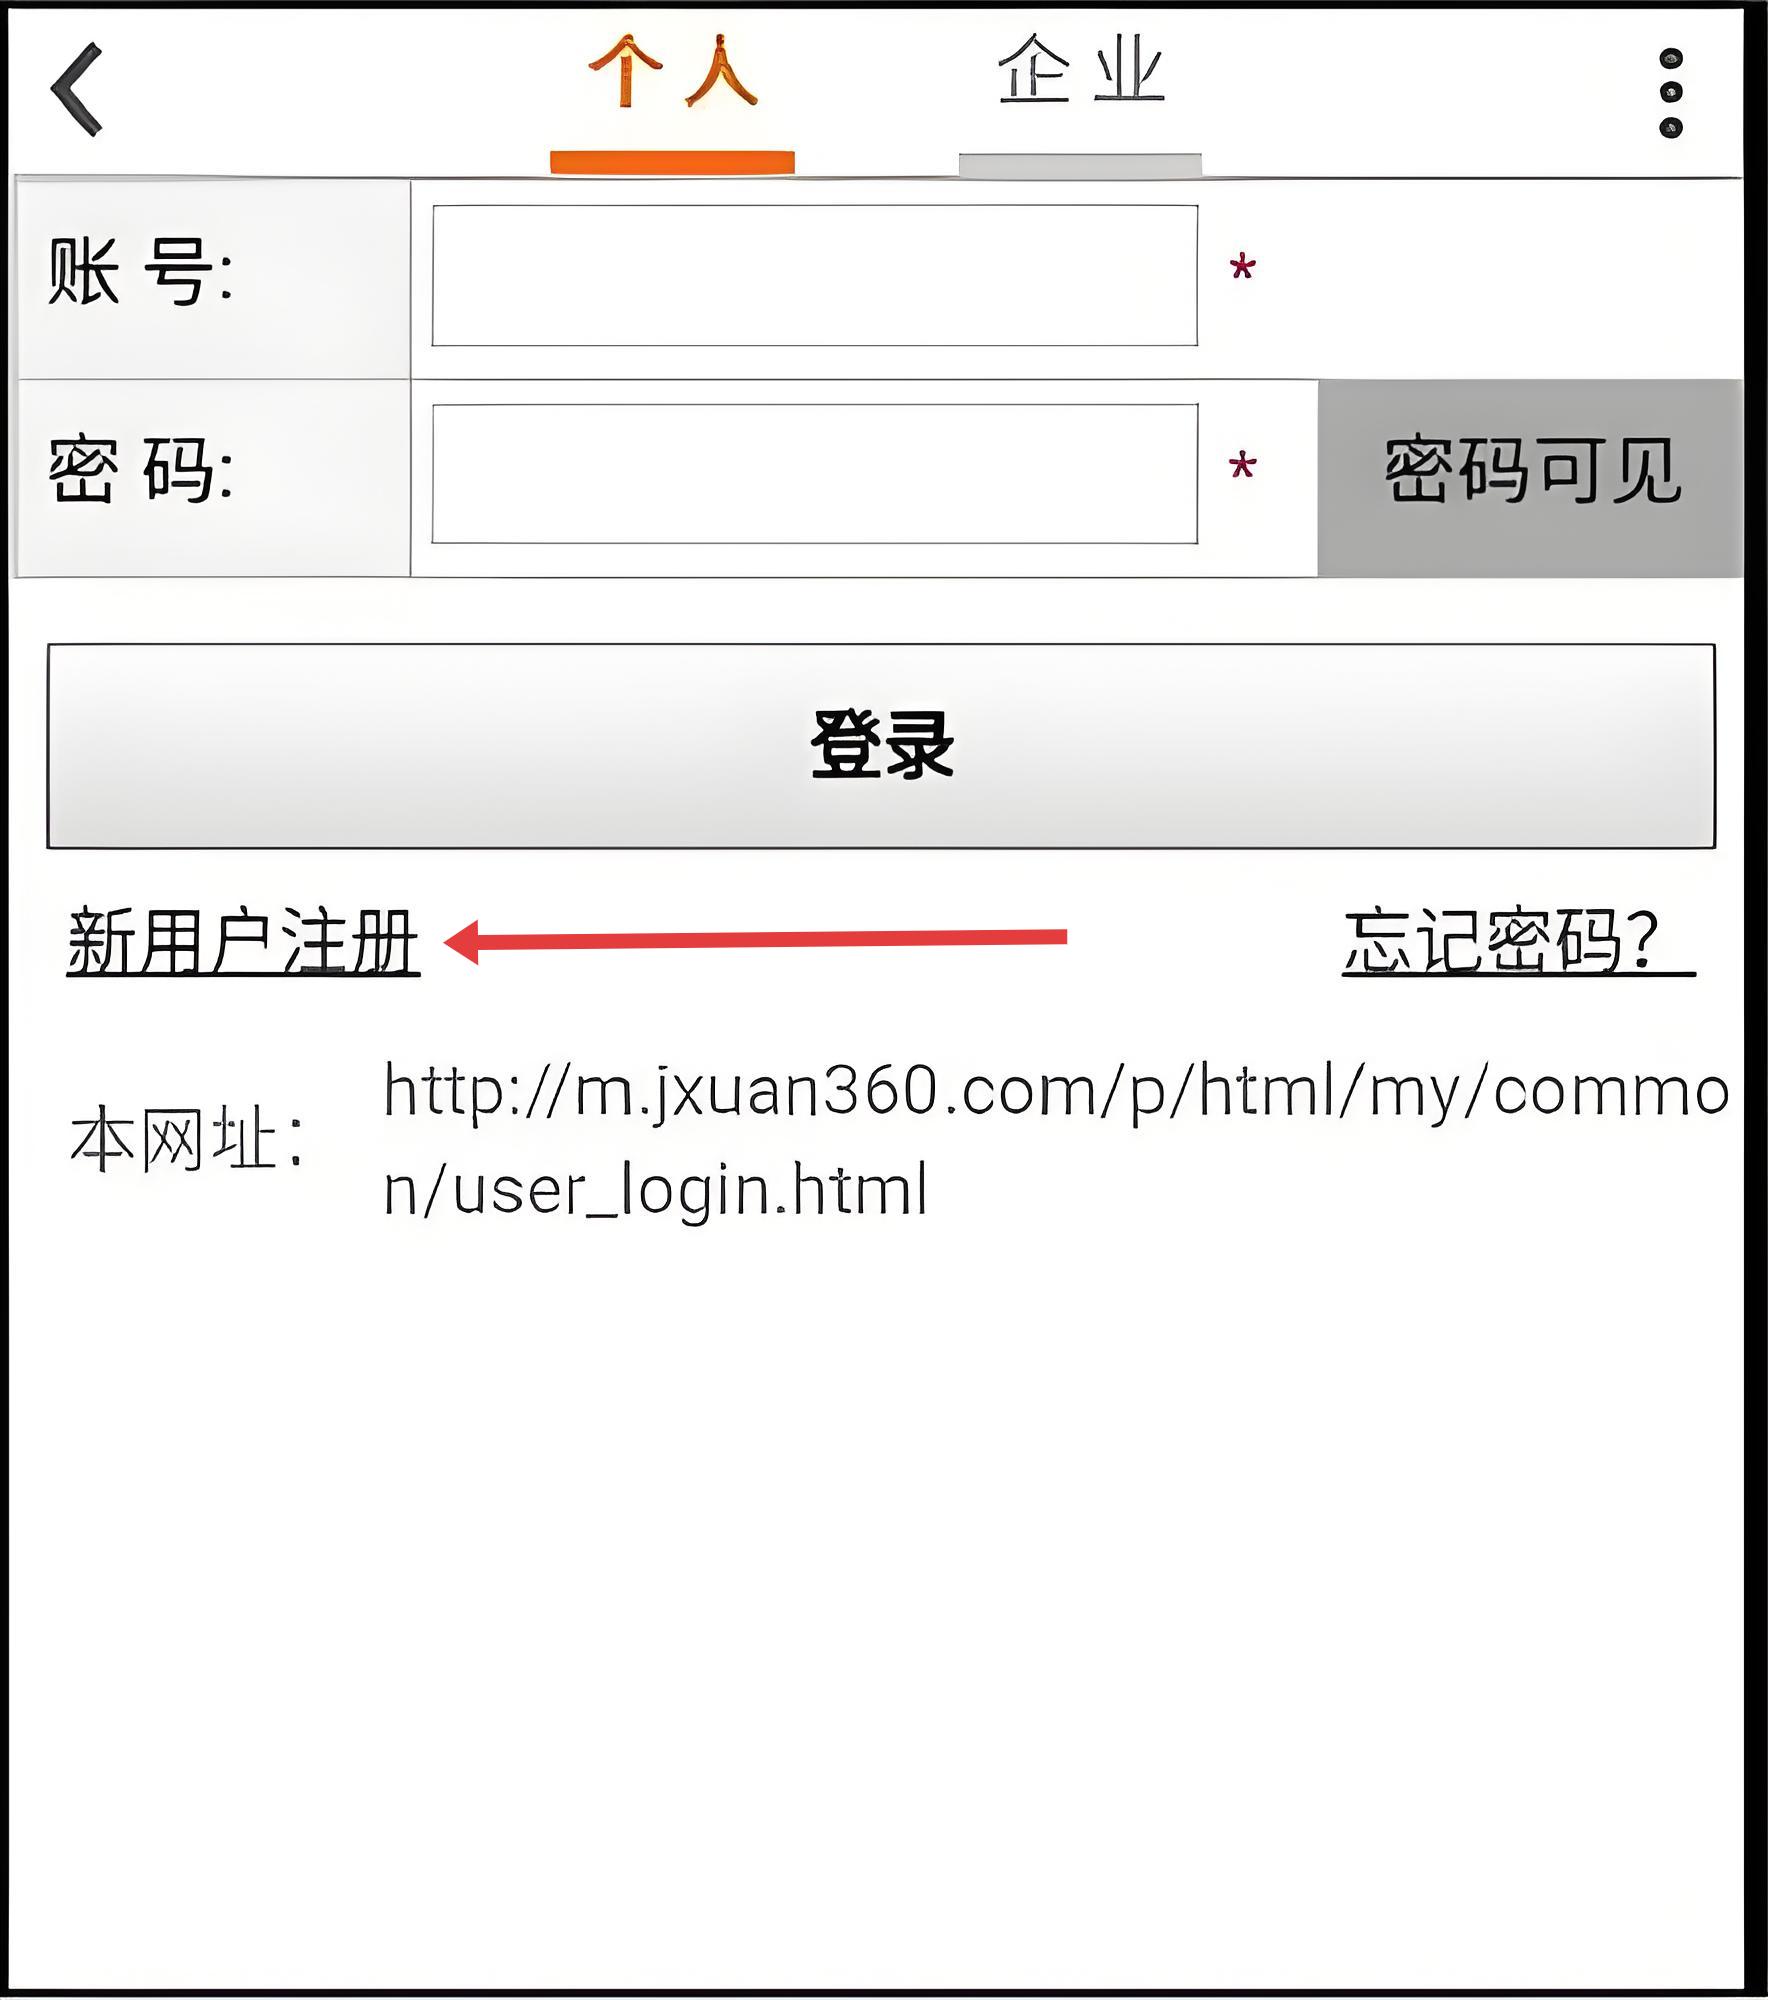Go back using the left chevron icon
This screenshot has height=2000, width=1768.
pos(77,89)
